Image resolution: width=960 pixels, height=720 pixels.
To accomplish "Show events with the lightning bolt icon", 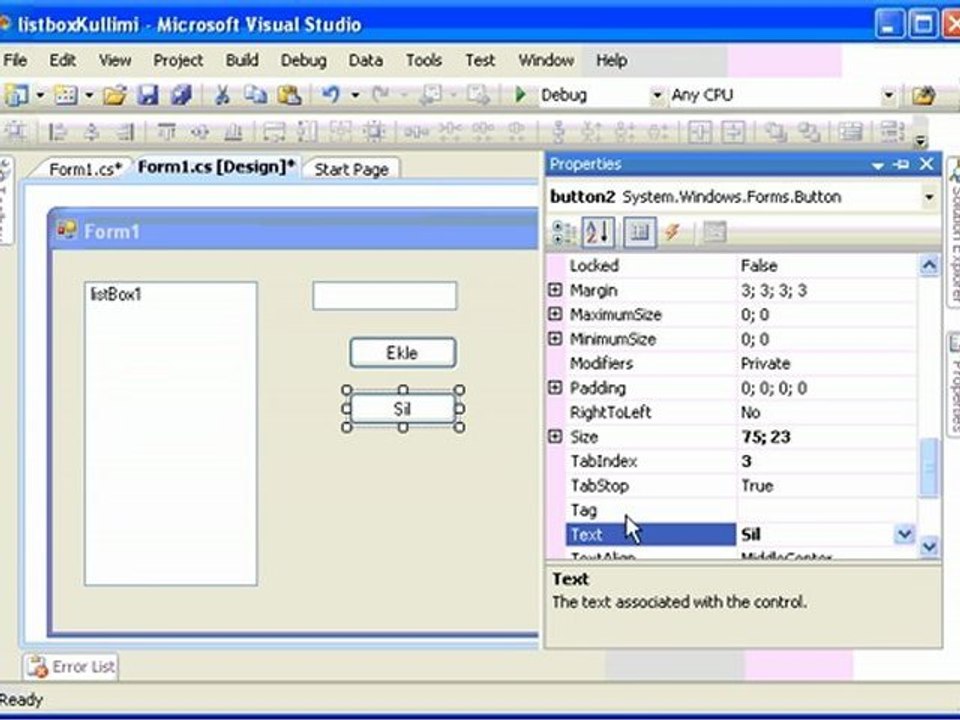I will click(x=672, y=232).
